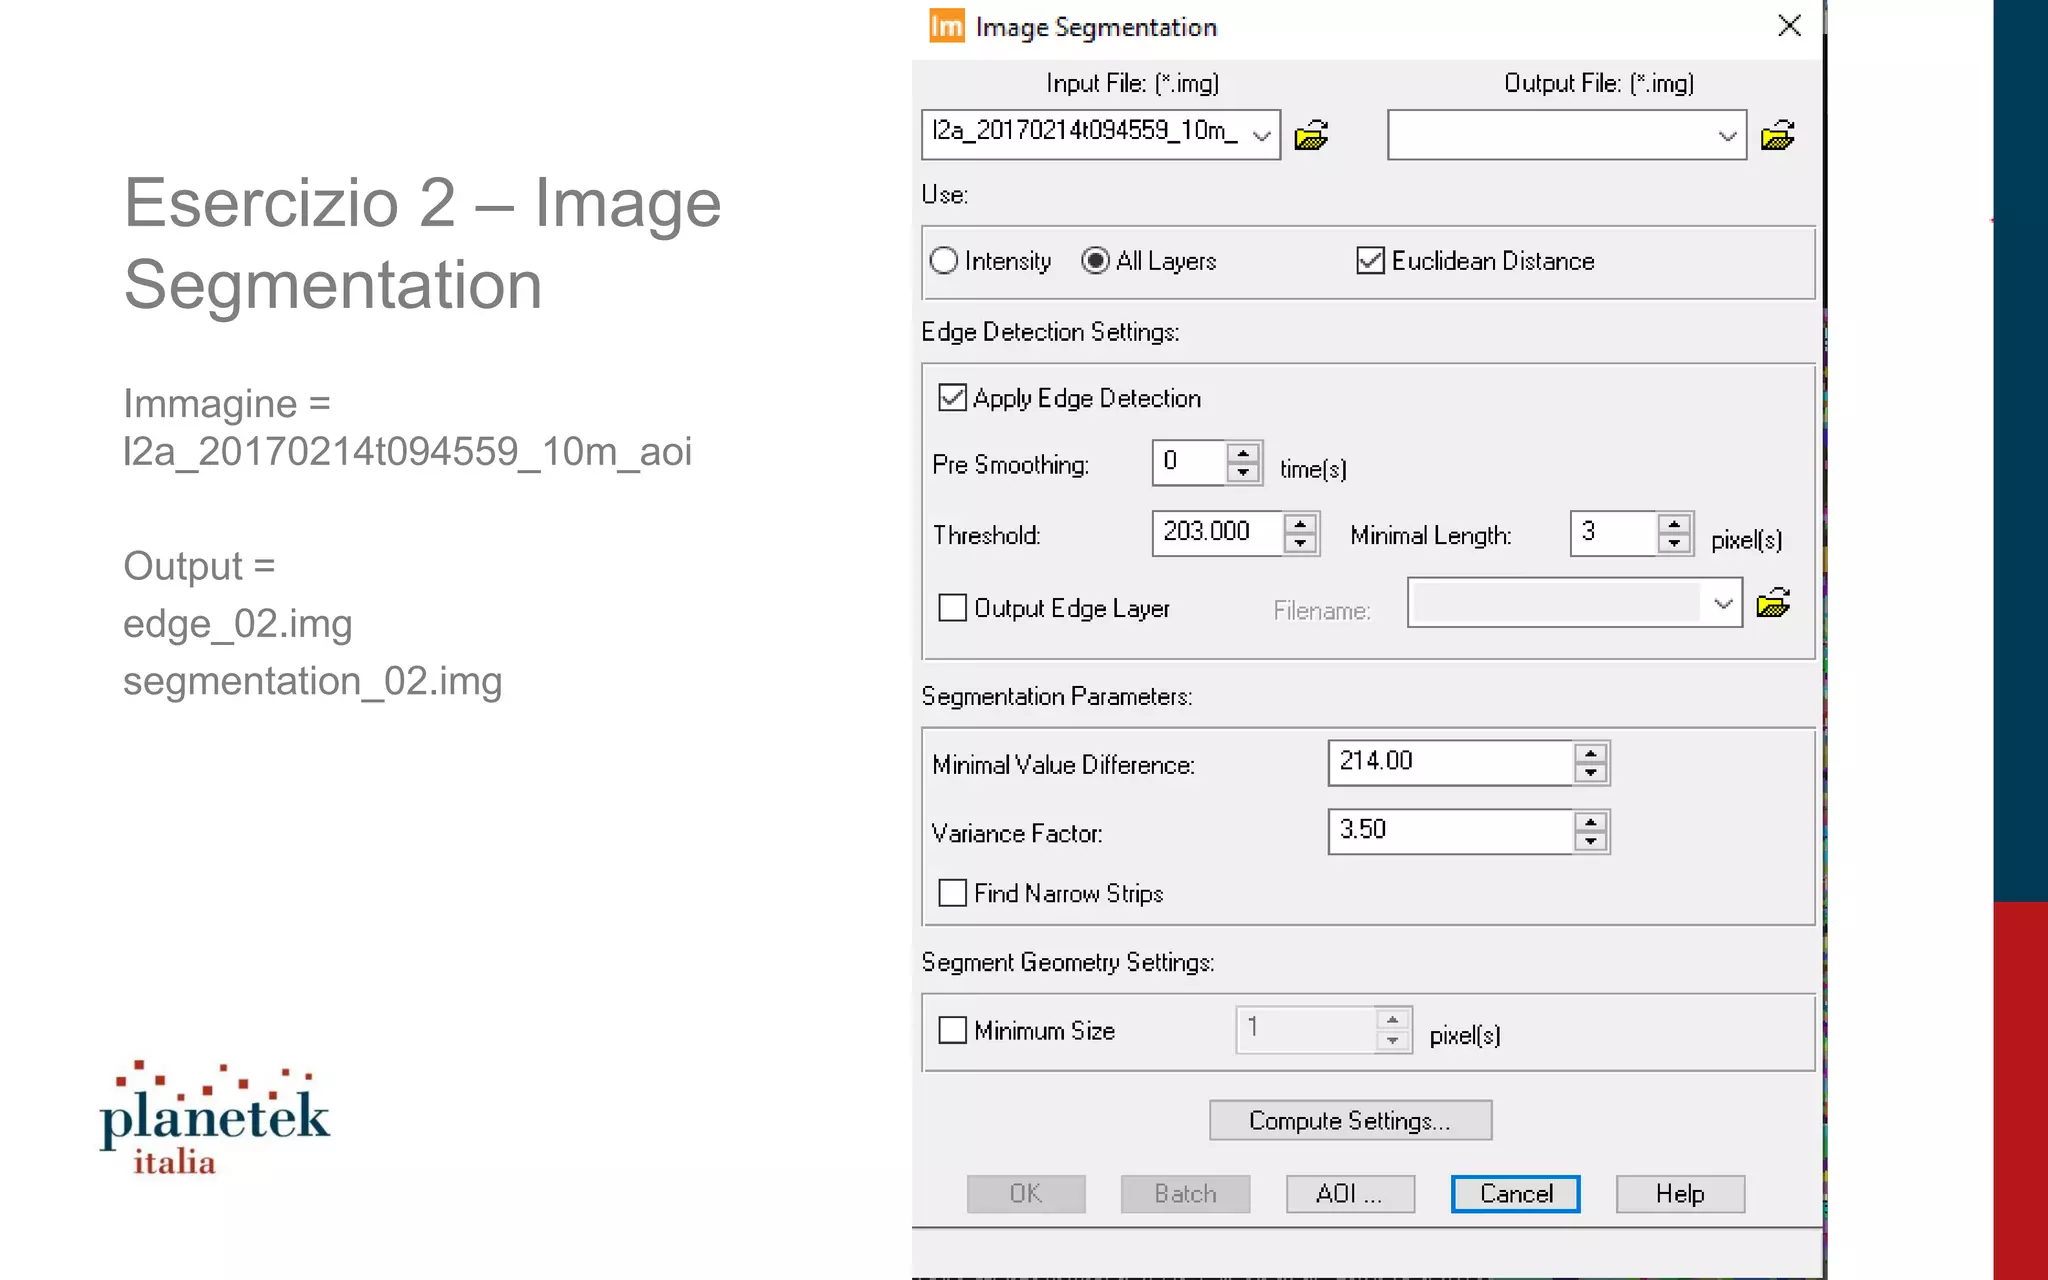Open the AOI settings button
This screenshot has height=1280, width=2048.
[1350, 1194]
